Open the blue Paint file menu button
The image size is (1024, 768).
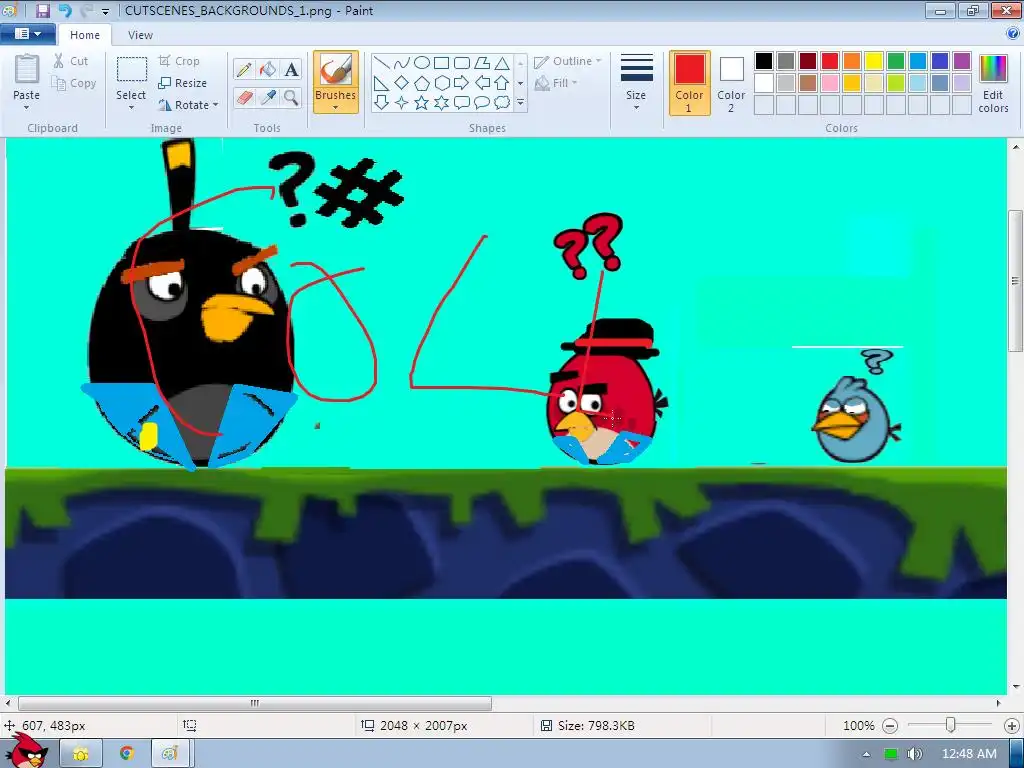point(27,34)
